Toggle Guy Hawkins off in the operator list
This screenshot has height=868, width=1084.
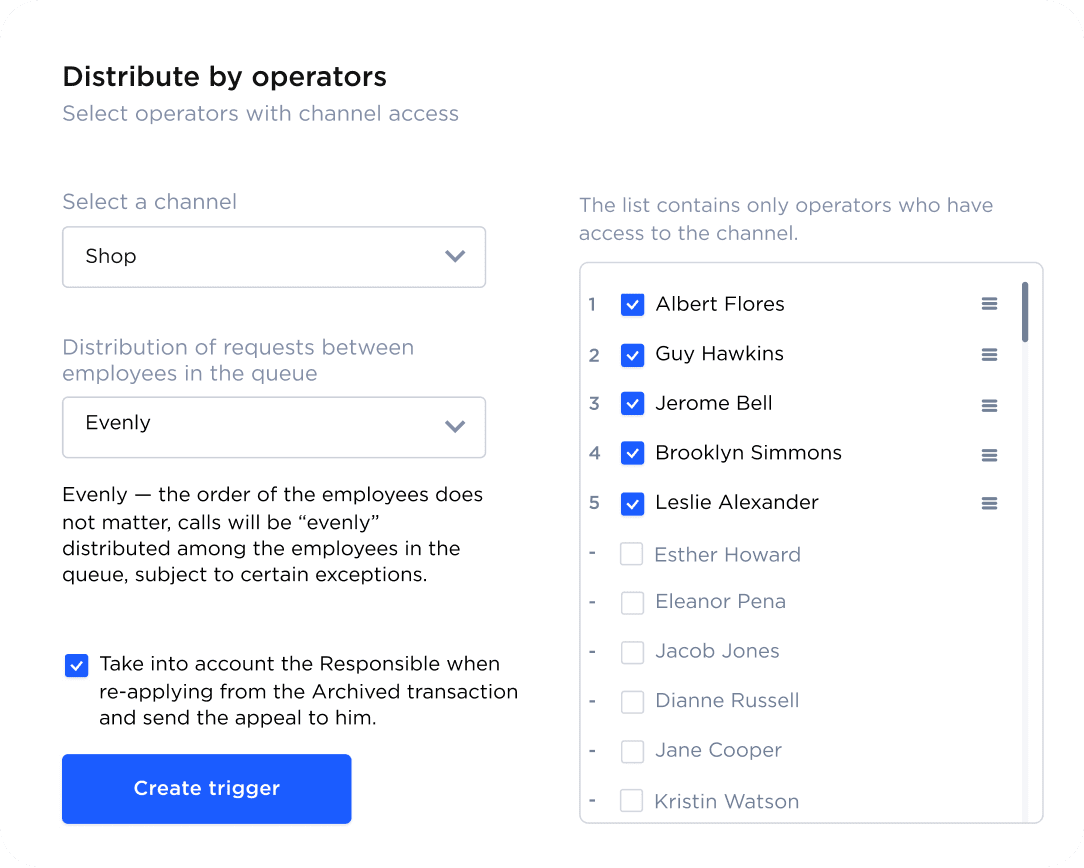(632, 354)
